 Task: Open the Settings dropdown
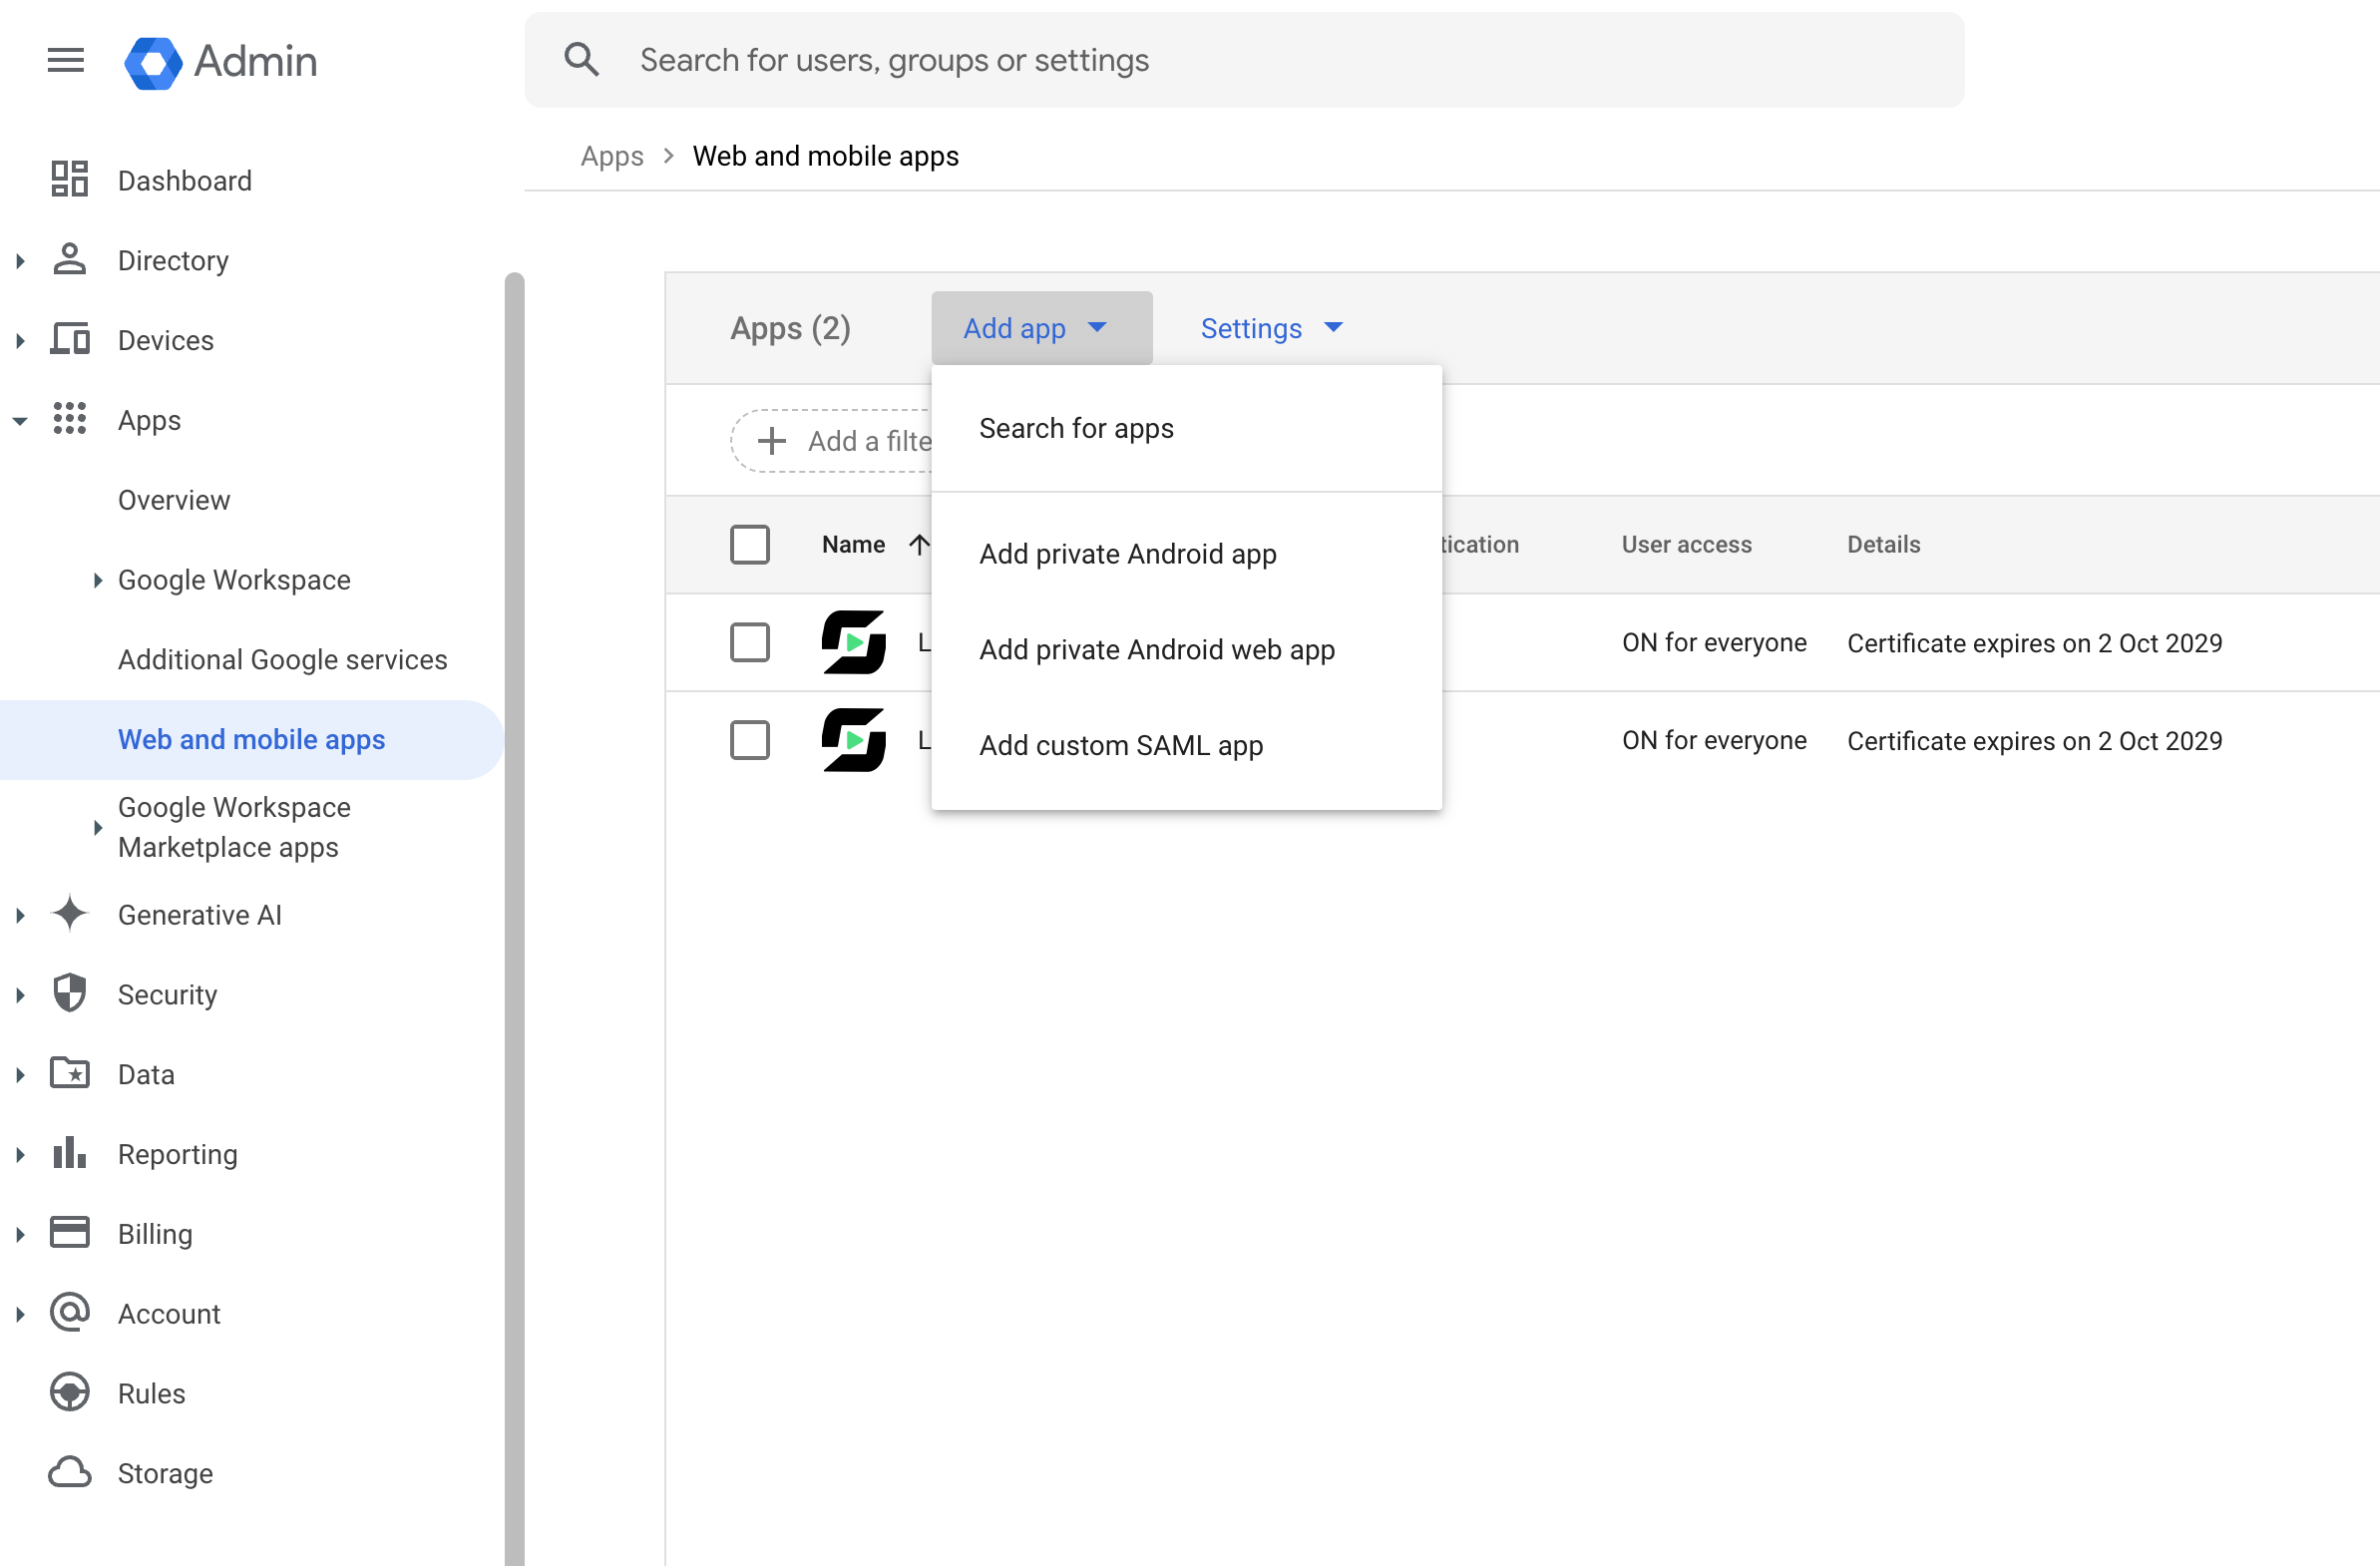pos(1270,328)
